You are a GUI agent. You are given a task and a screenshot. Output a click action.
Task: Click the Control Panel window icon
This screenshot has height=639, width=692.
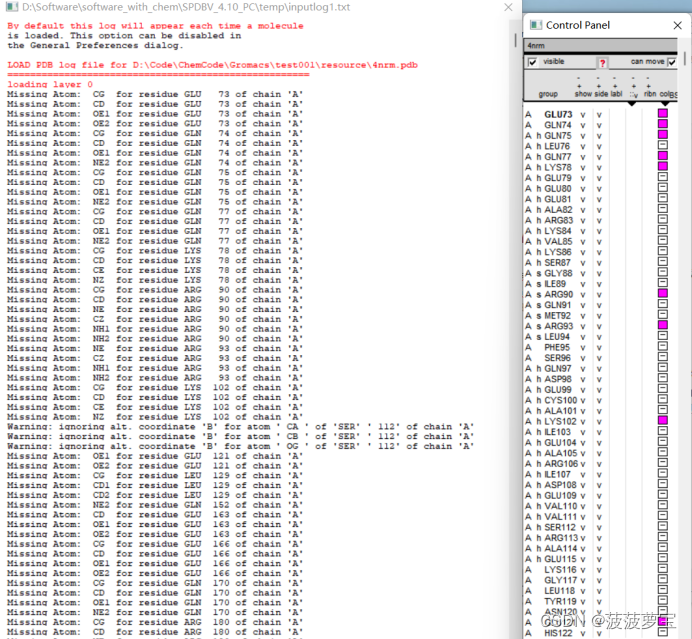click(536, 25)
